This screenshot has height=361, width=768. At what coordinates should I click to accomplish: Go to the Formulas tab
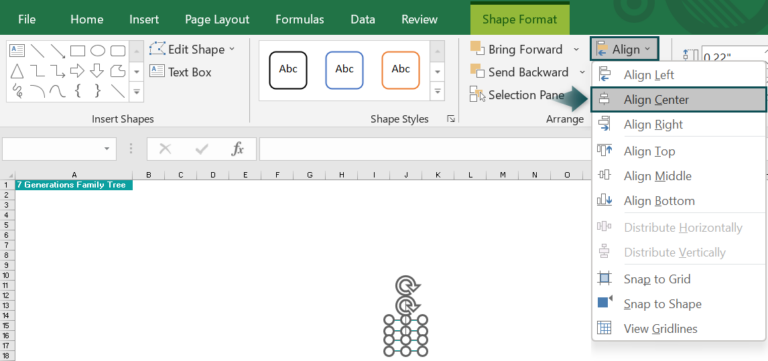click(300, 20)
